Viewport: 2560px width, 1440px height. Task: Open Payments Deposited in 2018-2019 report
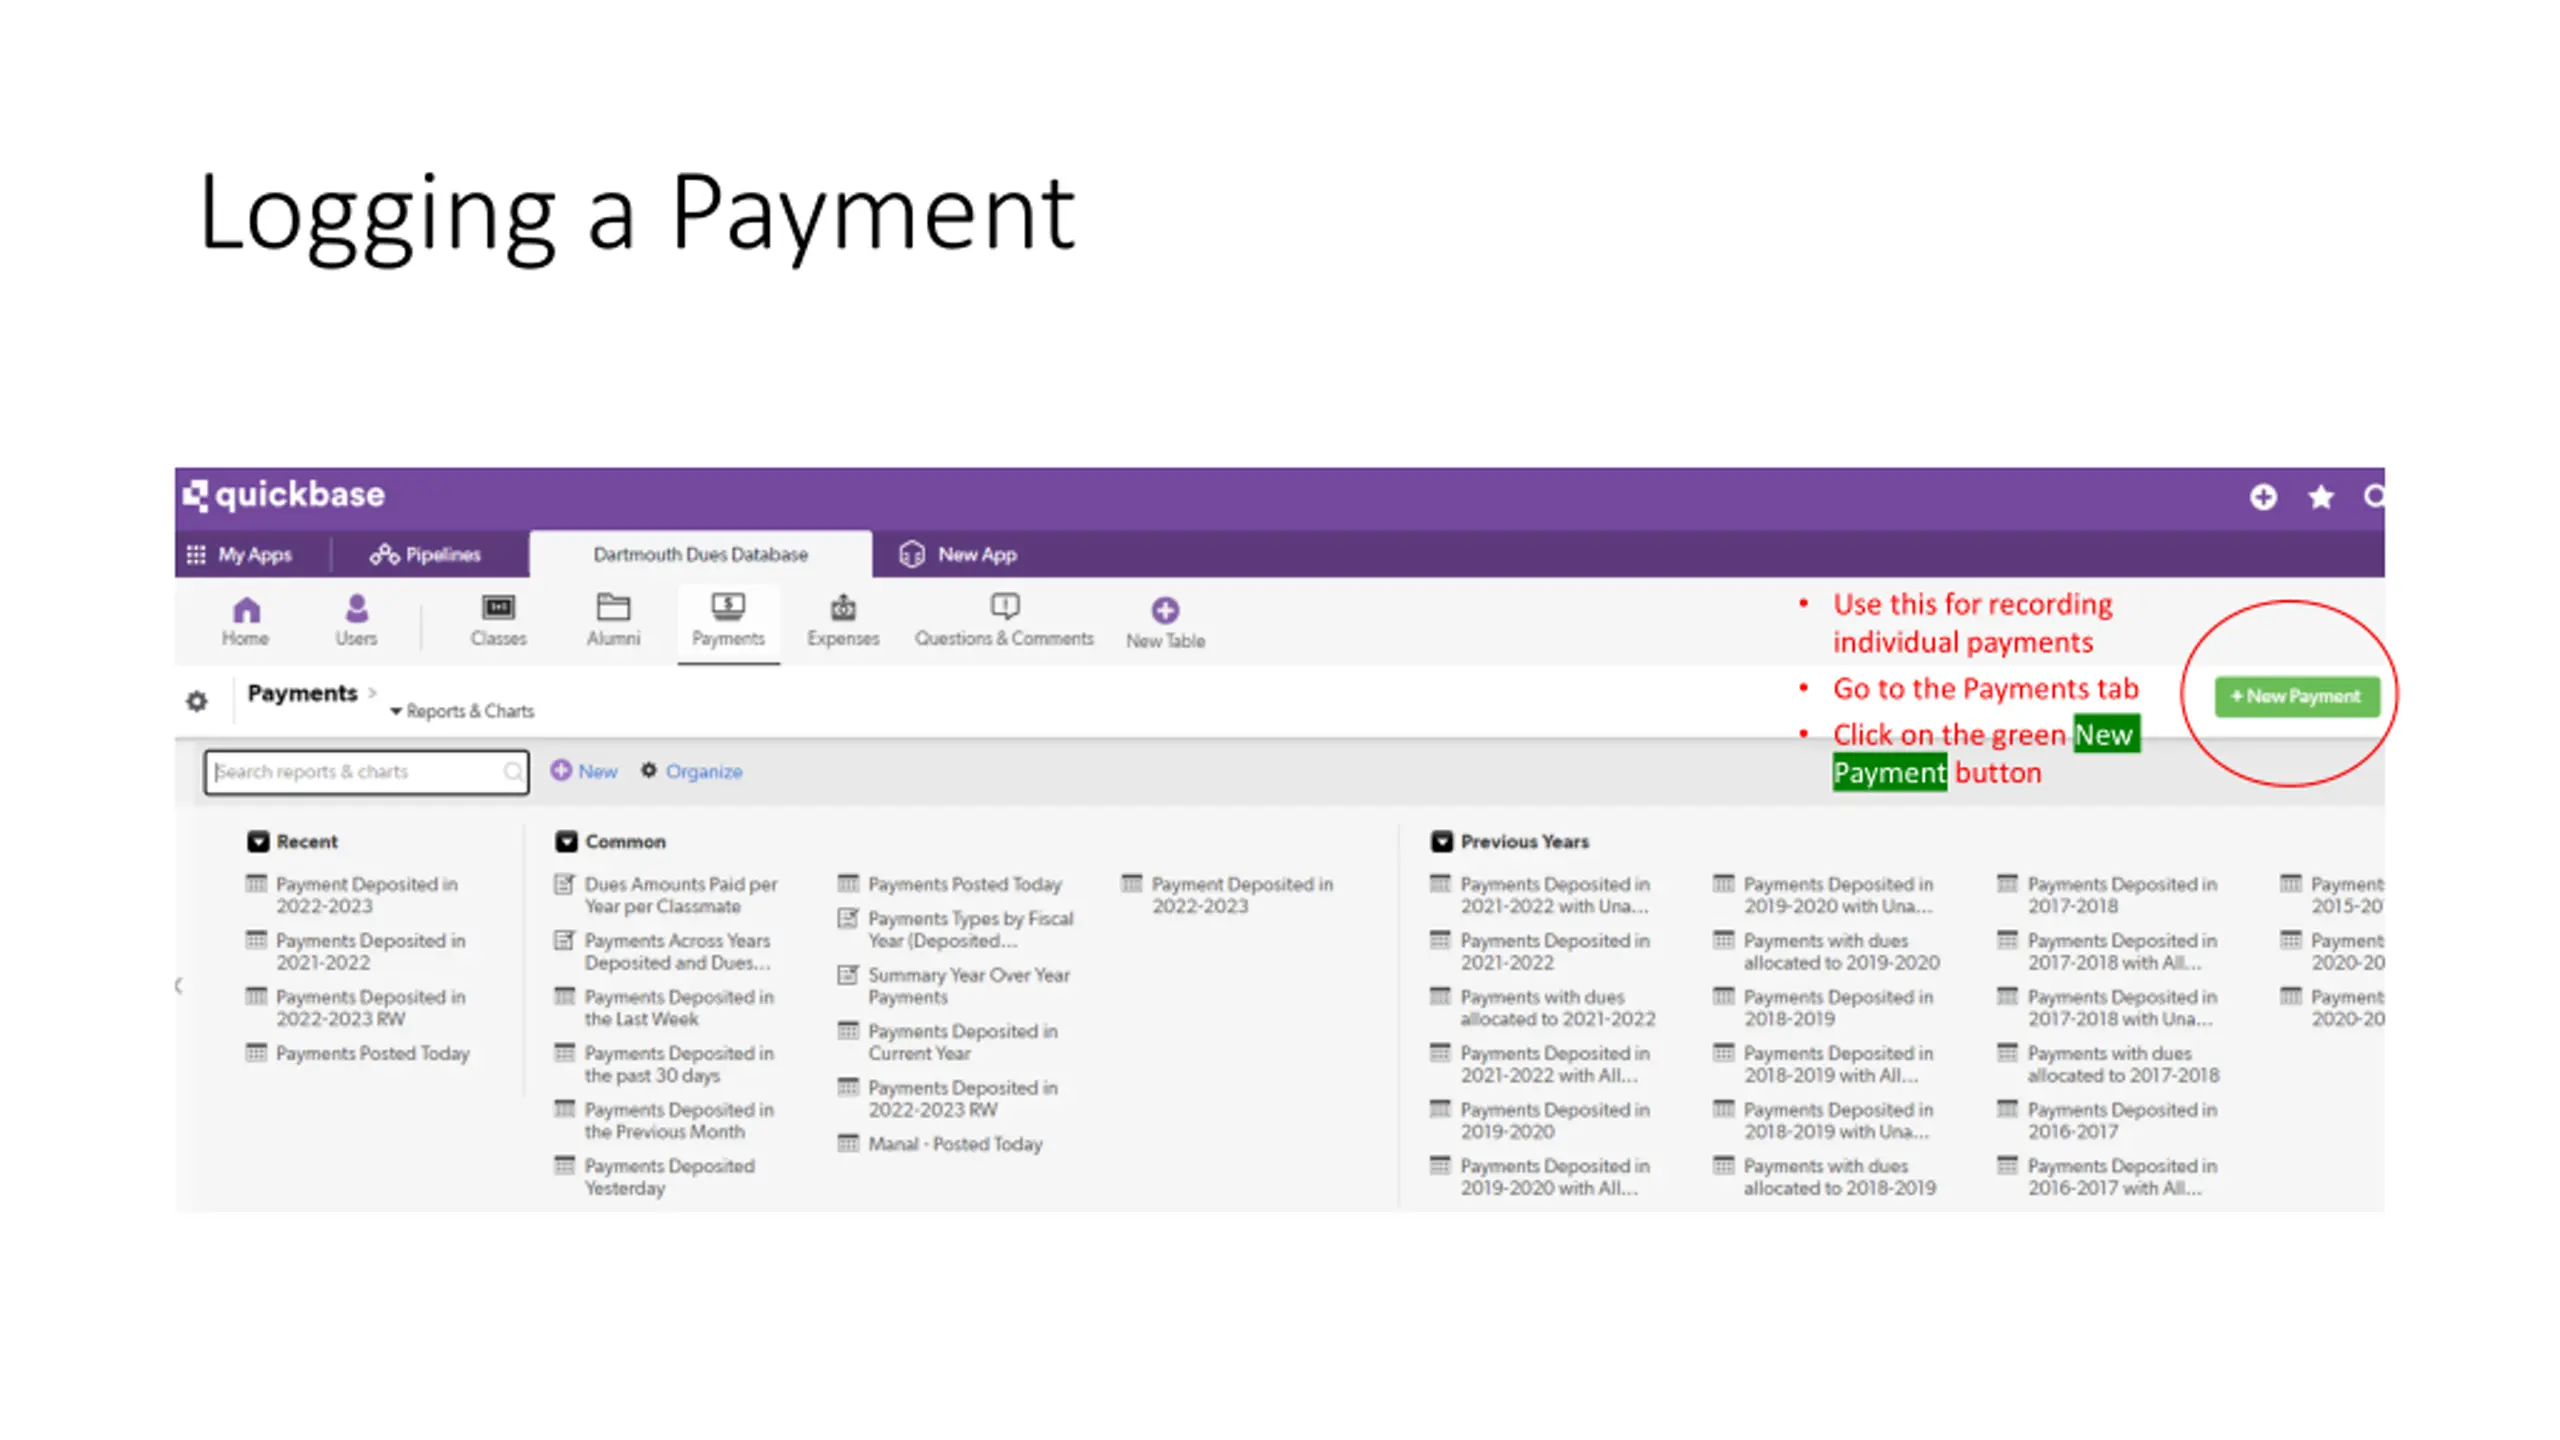click(1838, 1007)
